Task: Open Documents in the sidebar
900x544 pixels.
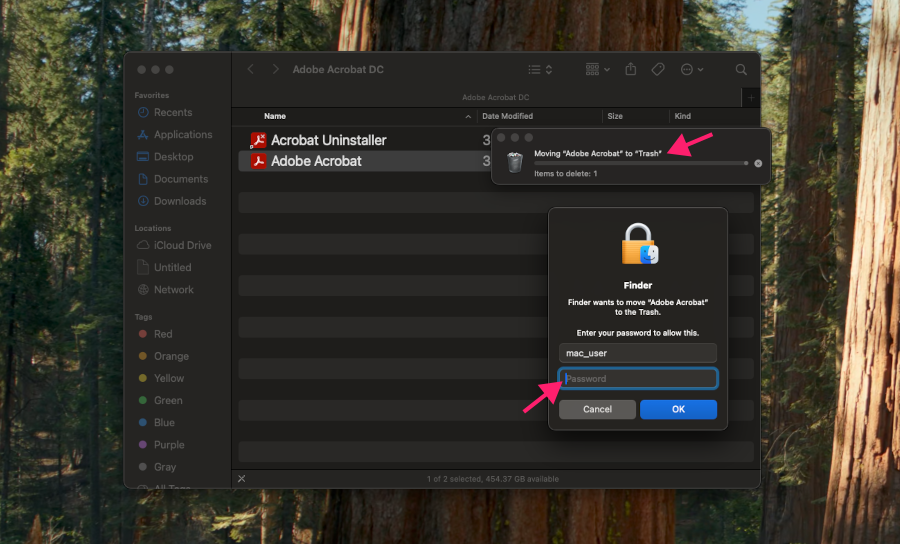Action: pyautogui.click(x=181, y=179)
